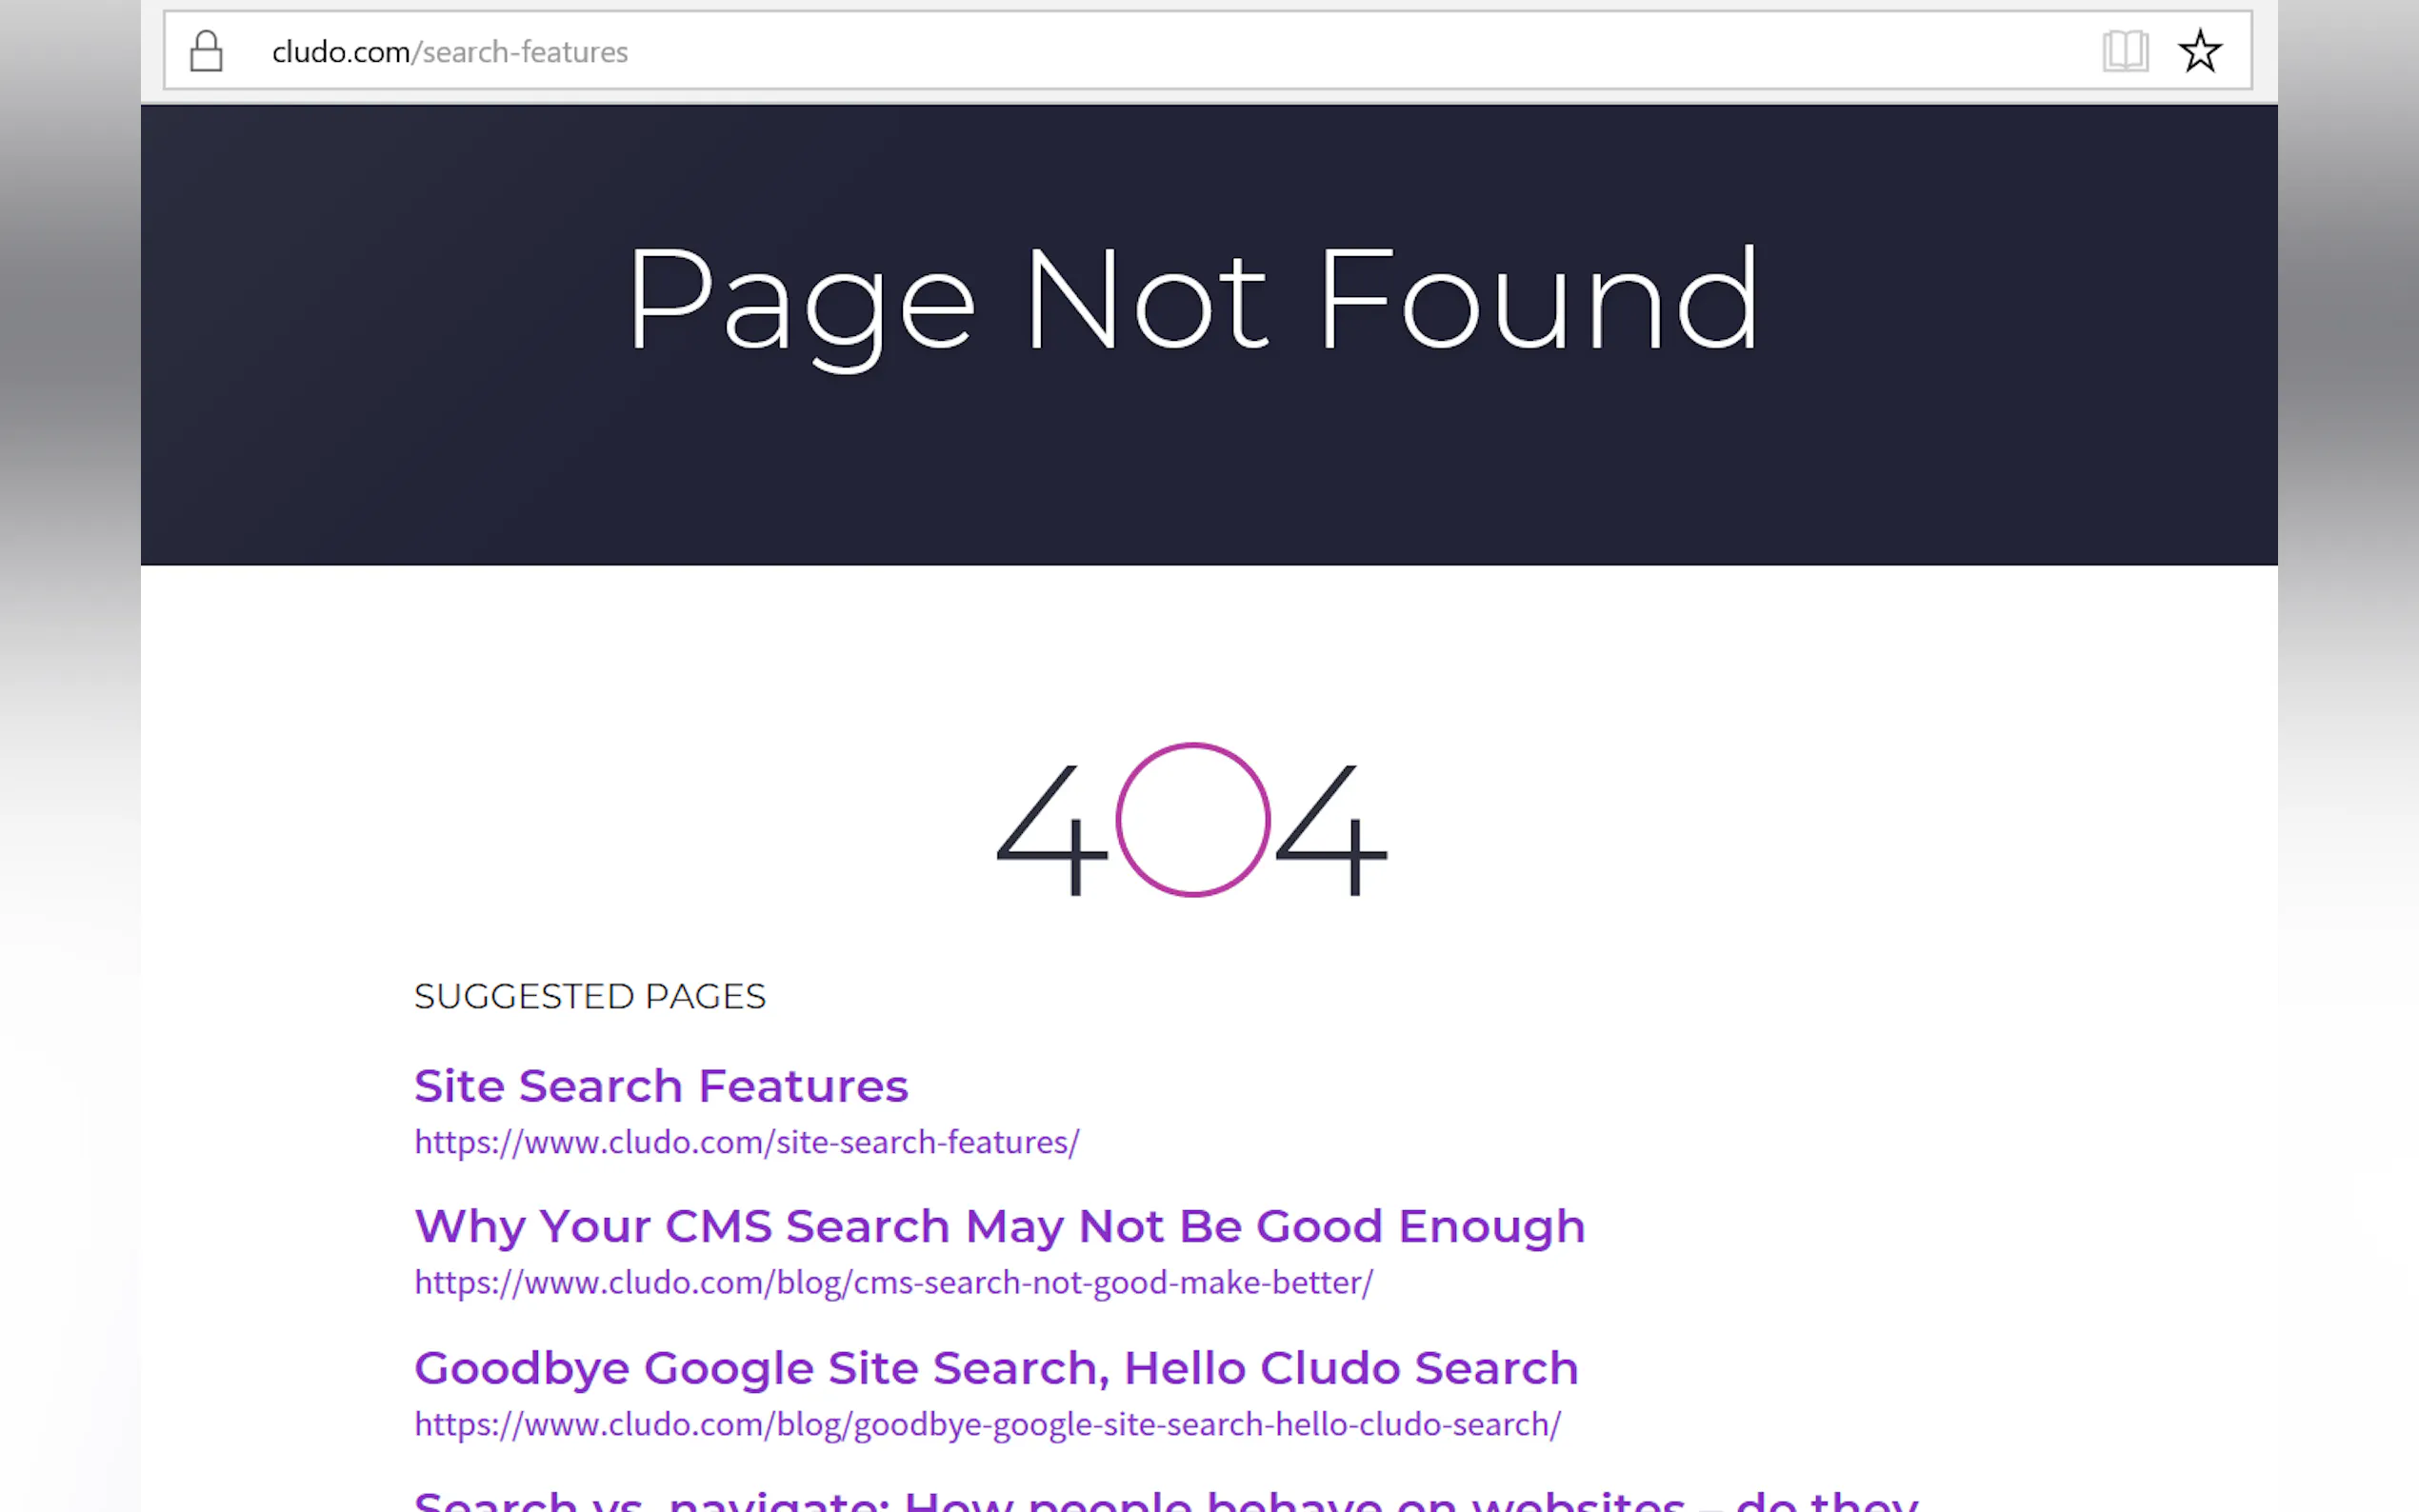Follow the goodbye-google-site-search-hello-cludo-search URL
Viewport: 2419px width, 1512px height.
pos(987,1424)
